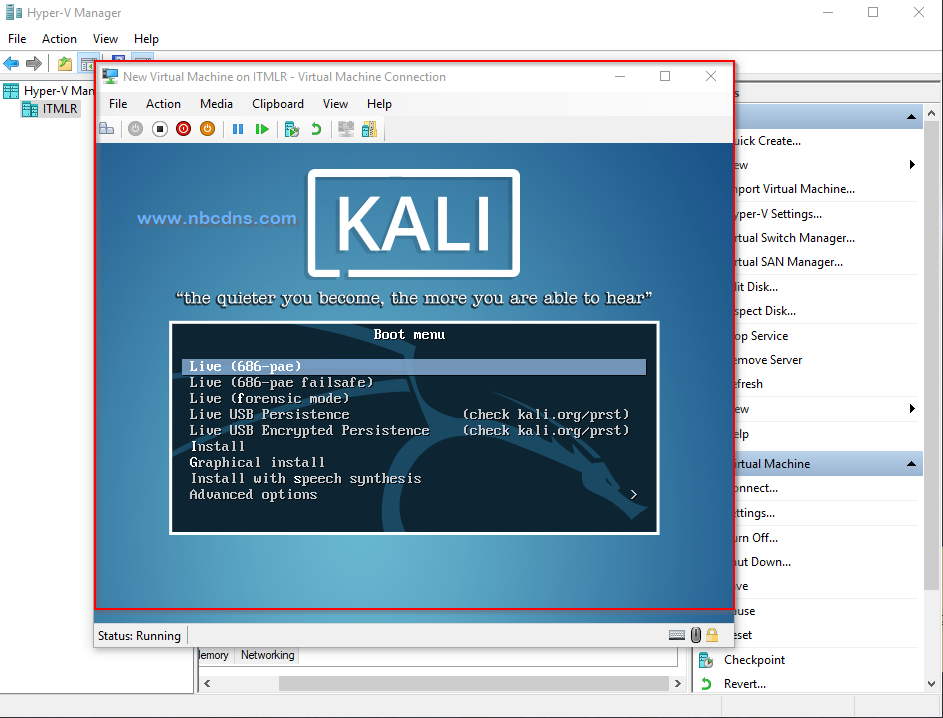Click the mouse status icon in VM window
The image size is (943, 718).
coord(696,635)
